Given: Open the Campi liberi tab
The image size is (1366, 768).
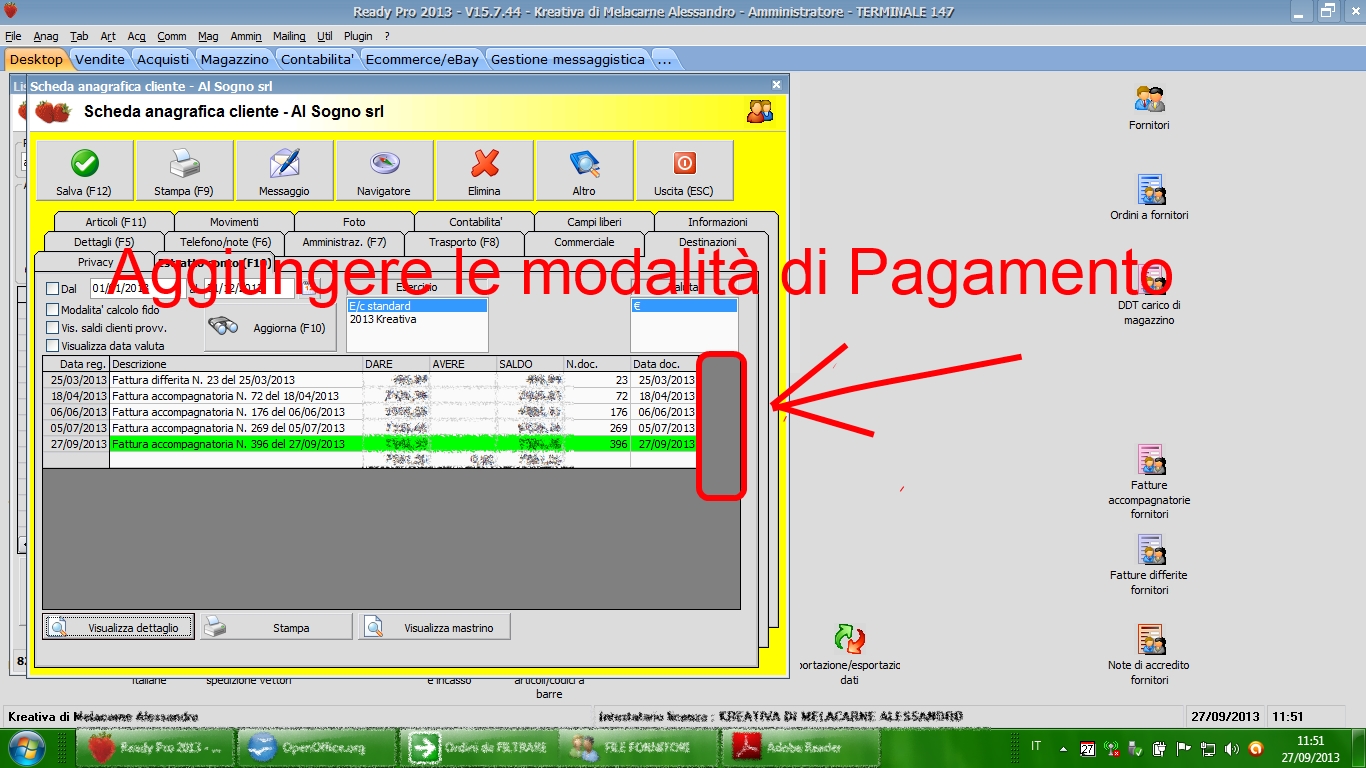Looking at the screenshot, I should point(594,222).
